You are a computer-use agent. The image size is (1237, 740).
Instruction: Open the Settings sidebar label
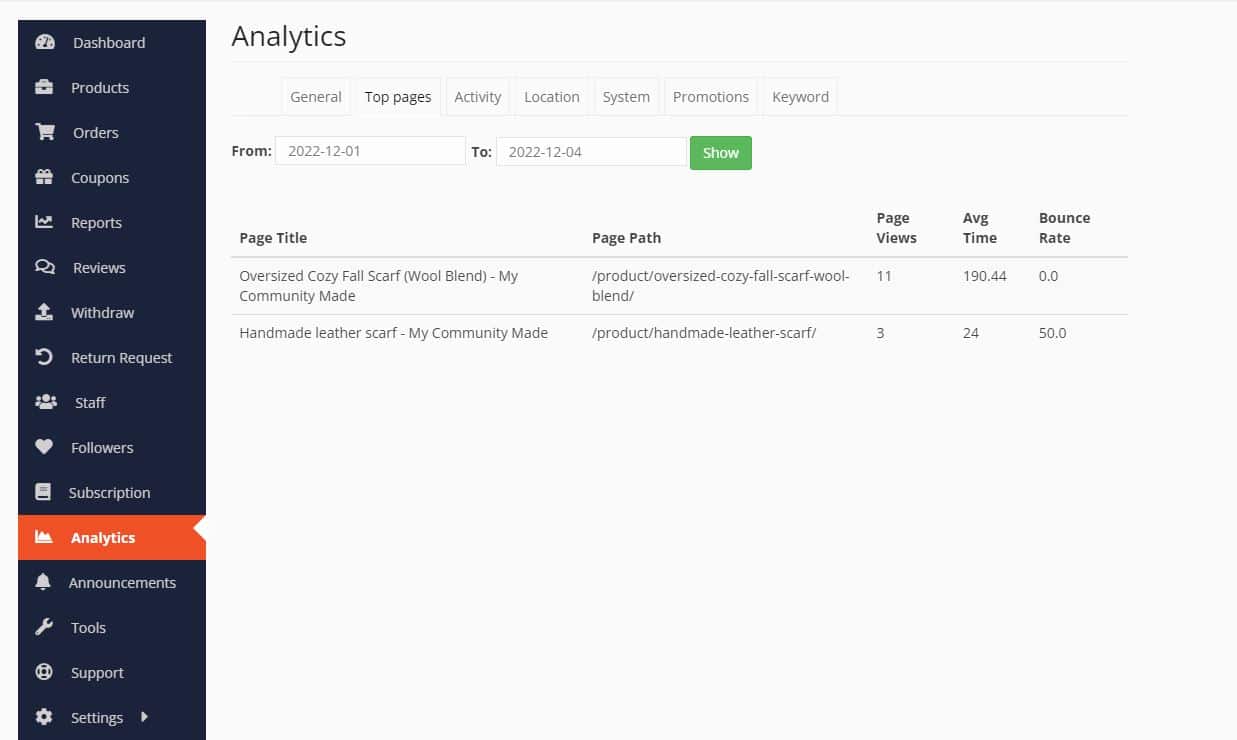97,717
